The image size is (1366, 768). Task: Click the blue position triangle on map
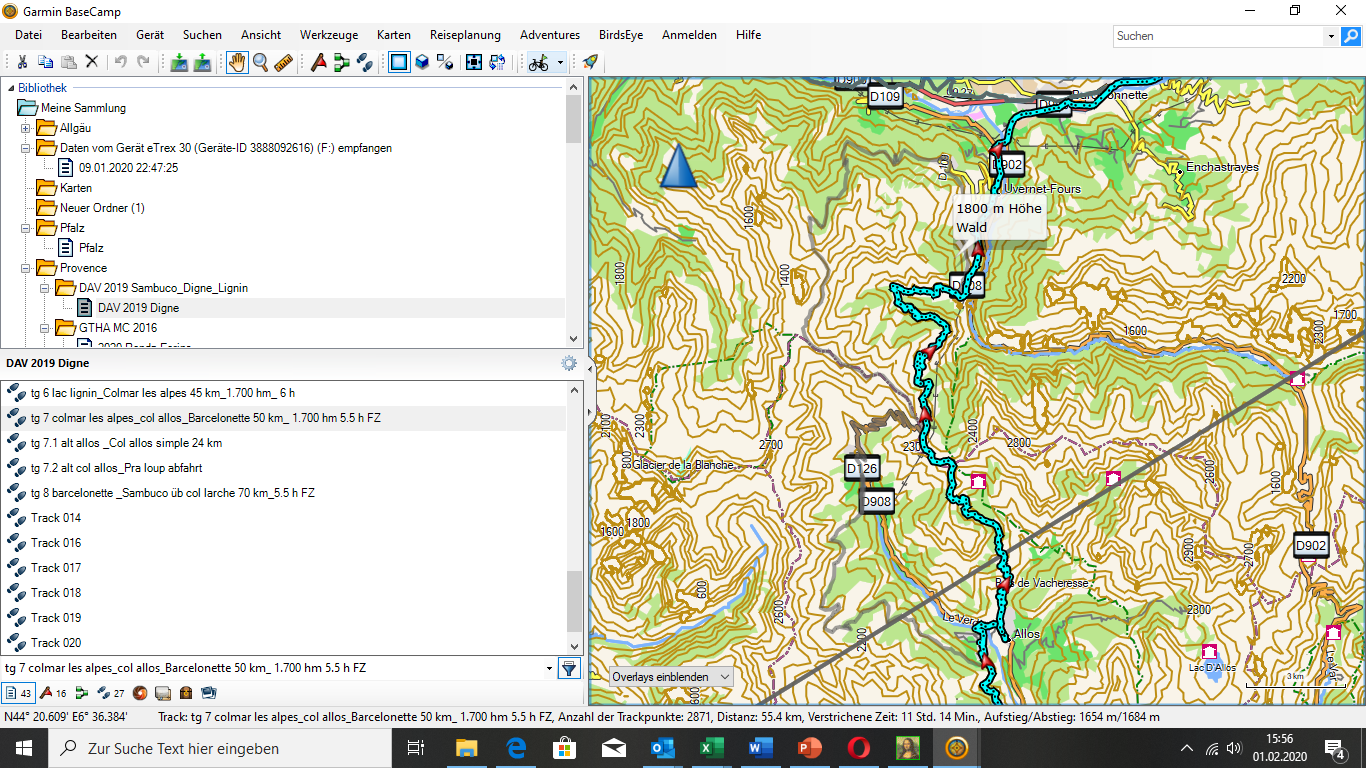click(678, 166)
